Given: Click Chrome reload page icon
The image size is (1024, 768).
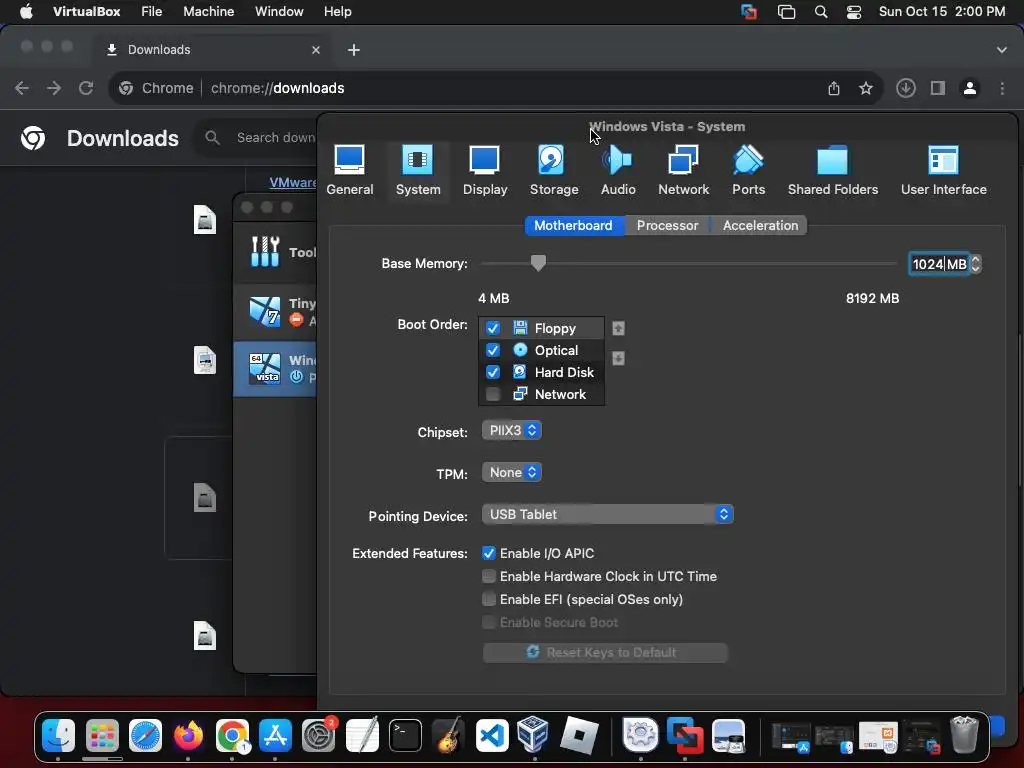Looking at the screenshot, I should point(86,88).
